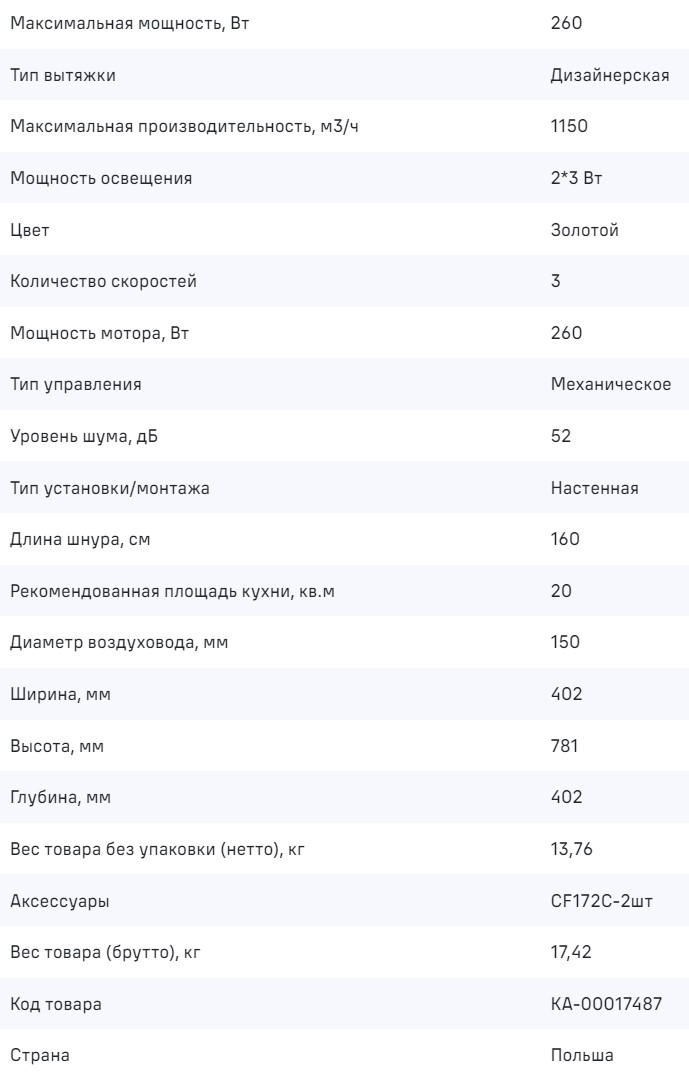Click the 'CF172C-2шт' accessories value

tap(602, 902)
